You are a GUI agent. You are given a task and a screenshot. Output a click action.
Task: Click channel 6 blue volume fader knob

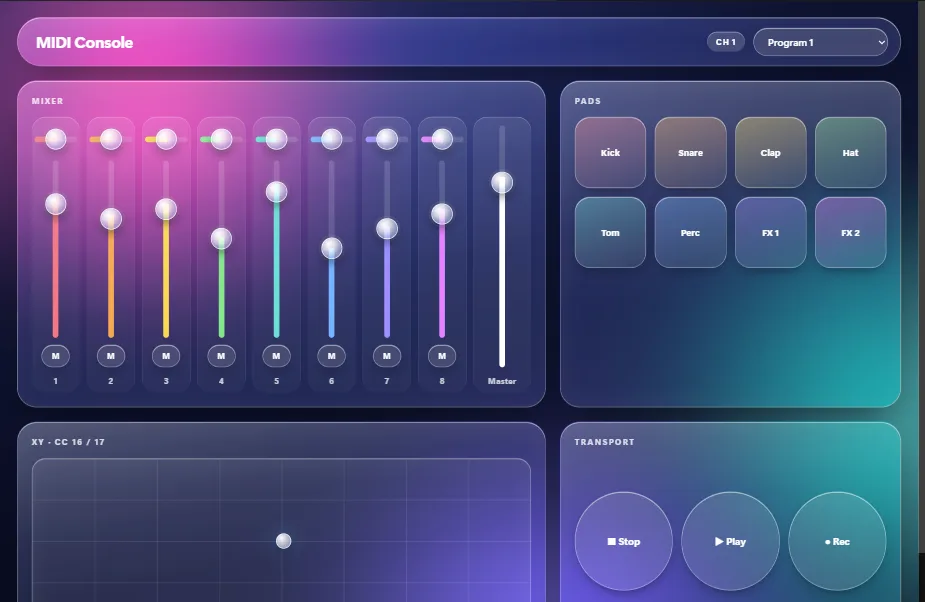[332, 248]
